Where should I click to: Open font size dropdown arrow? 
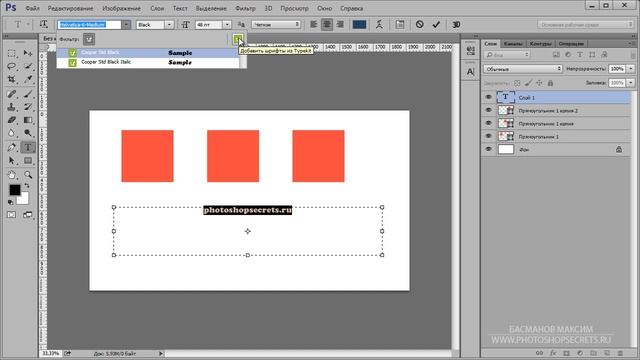pos(227,24)
